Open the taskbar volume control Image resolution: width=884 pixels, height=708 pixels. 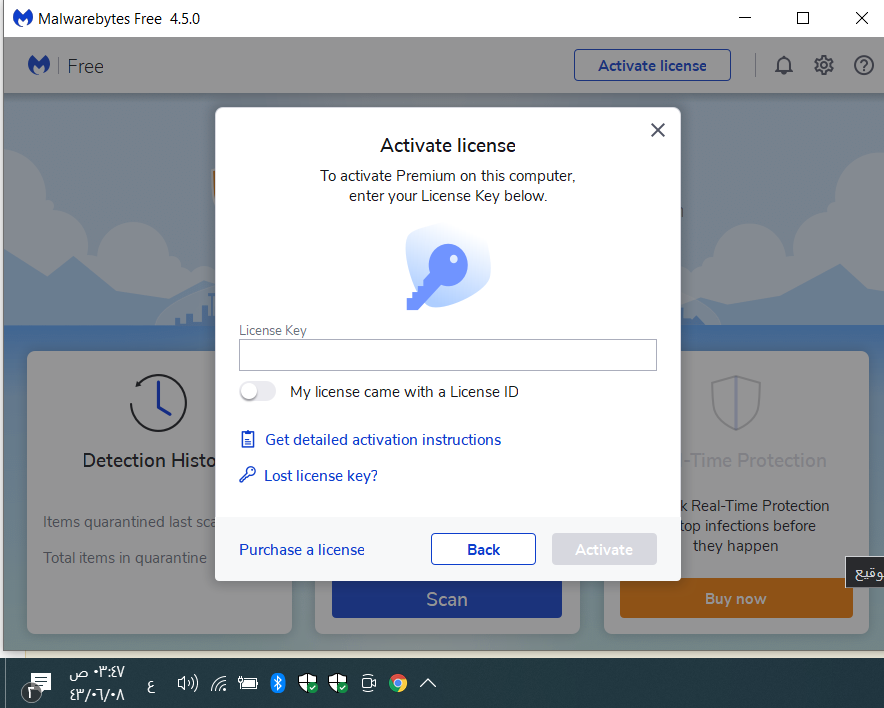tap(188, 684)
